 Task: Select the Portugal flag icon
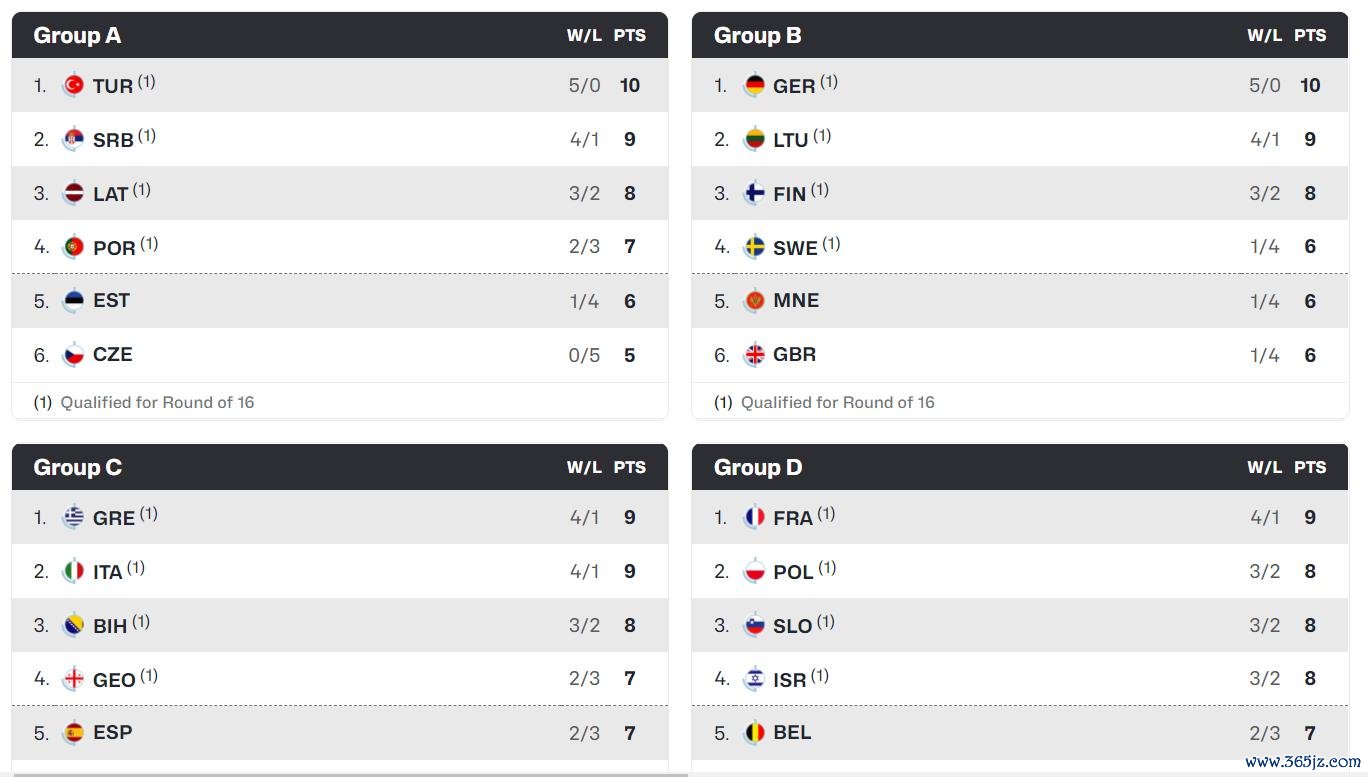[73, 247]
